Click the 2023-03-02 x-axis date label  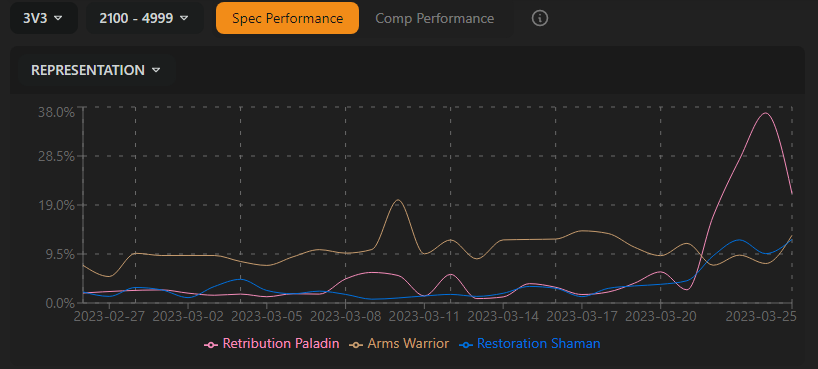188,316
